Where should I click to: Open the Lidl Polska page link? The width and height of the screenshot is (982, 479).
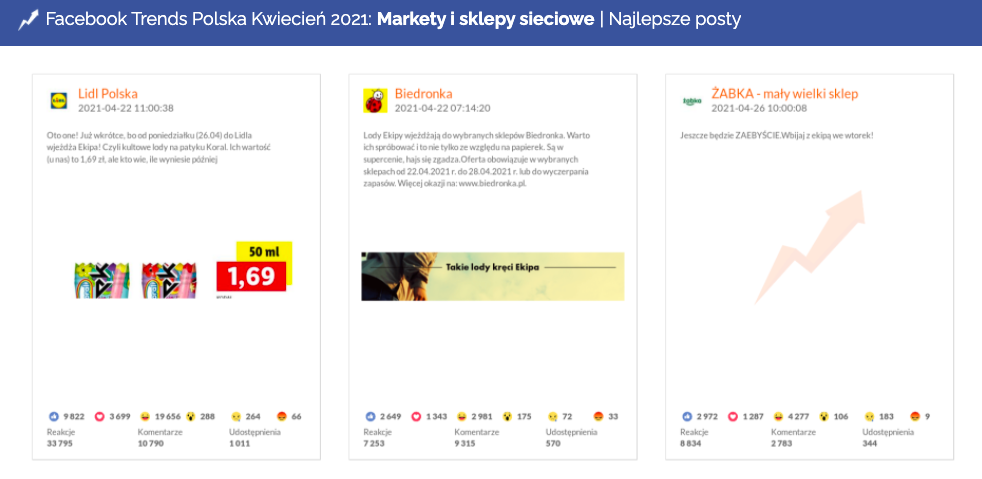point(108,93)
